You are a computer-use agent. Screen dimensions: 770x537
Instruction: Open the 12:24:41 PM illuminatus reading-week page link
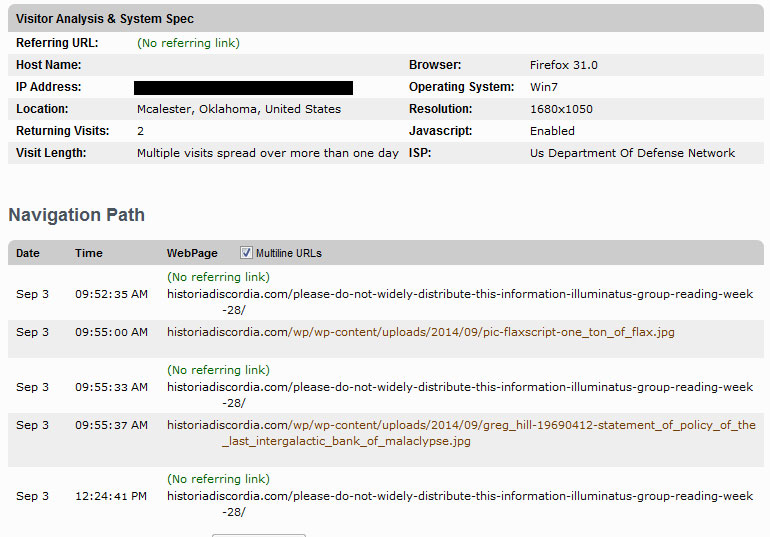click(x=460, y=504)
